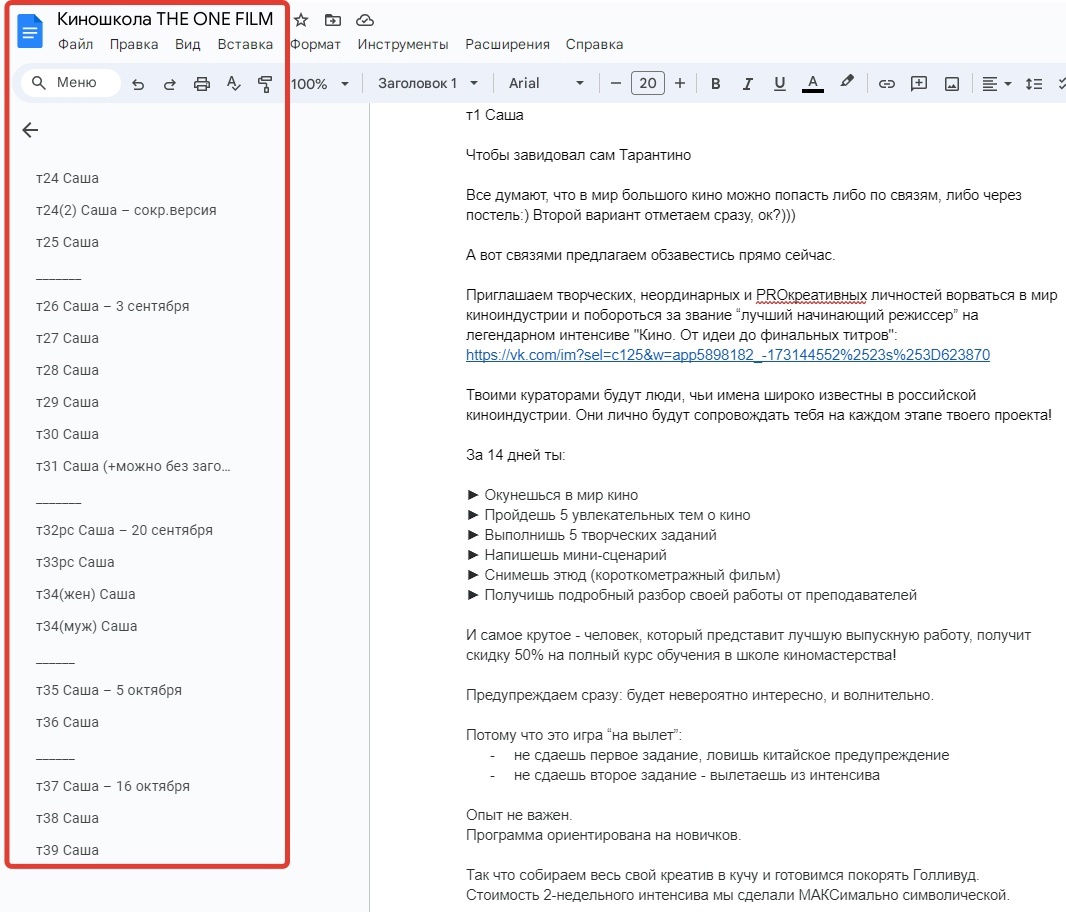Toggle bold formatting

pyautogui.click(x=715, y=83)
